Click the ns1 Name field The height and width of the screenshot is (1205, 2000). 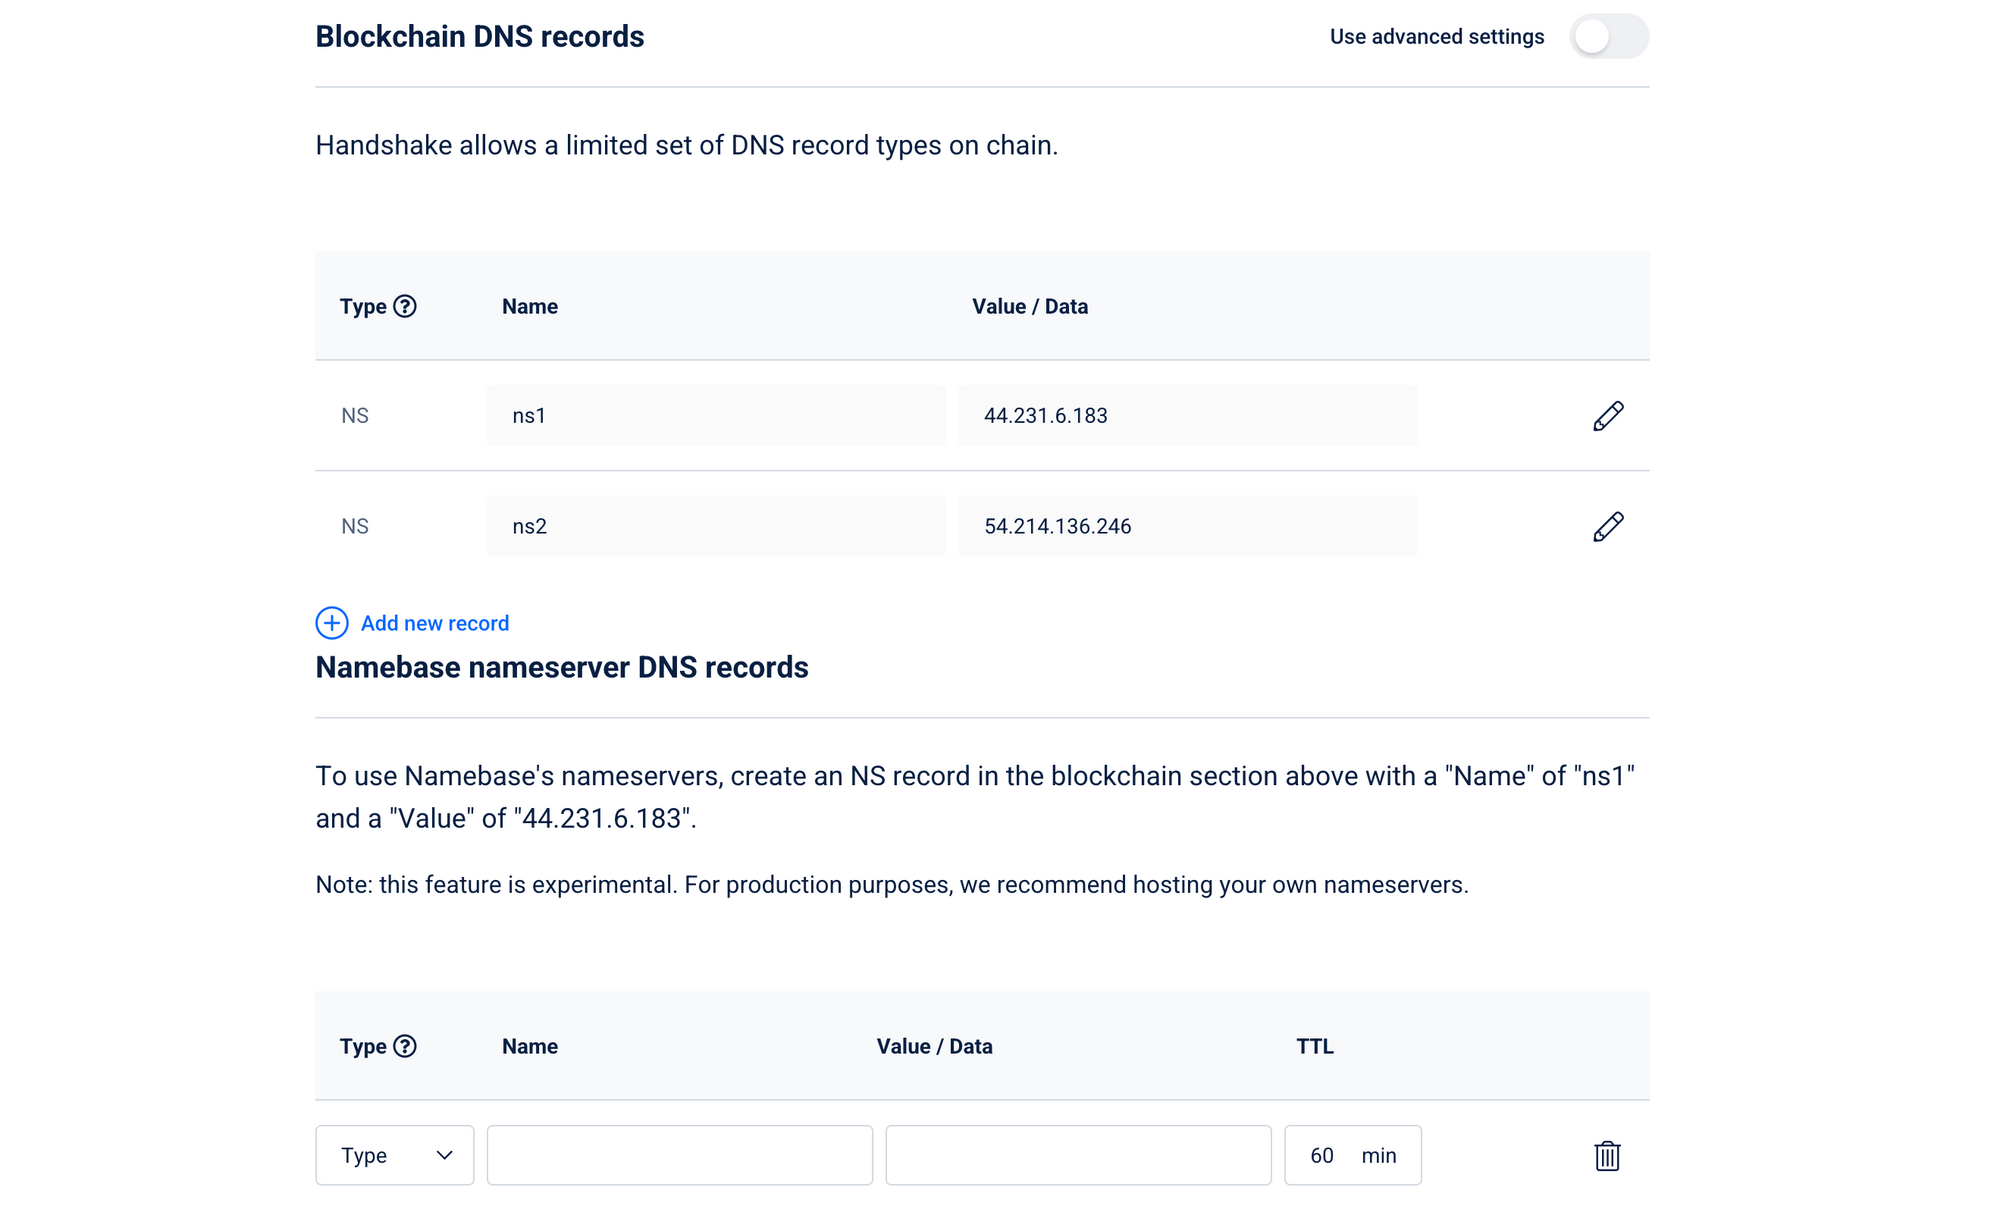[715, 415]
